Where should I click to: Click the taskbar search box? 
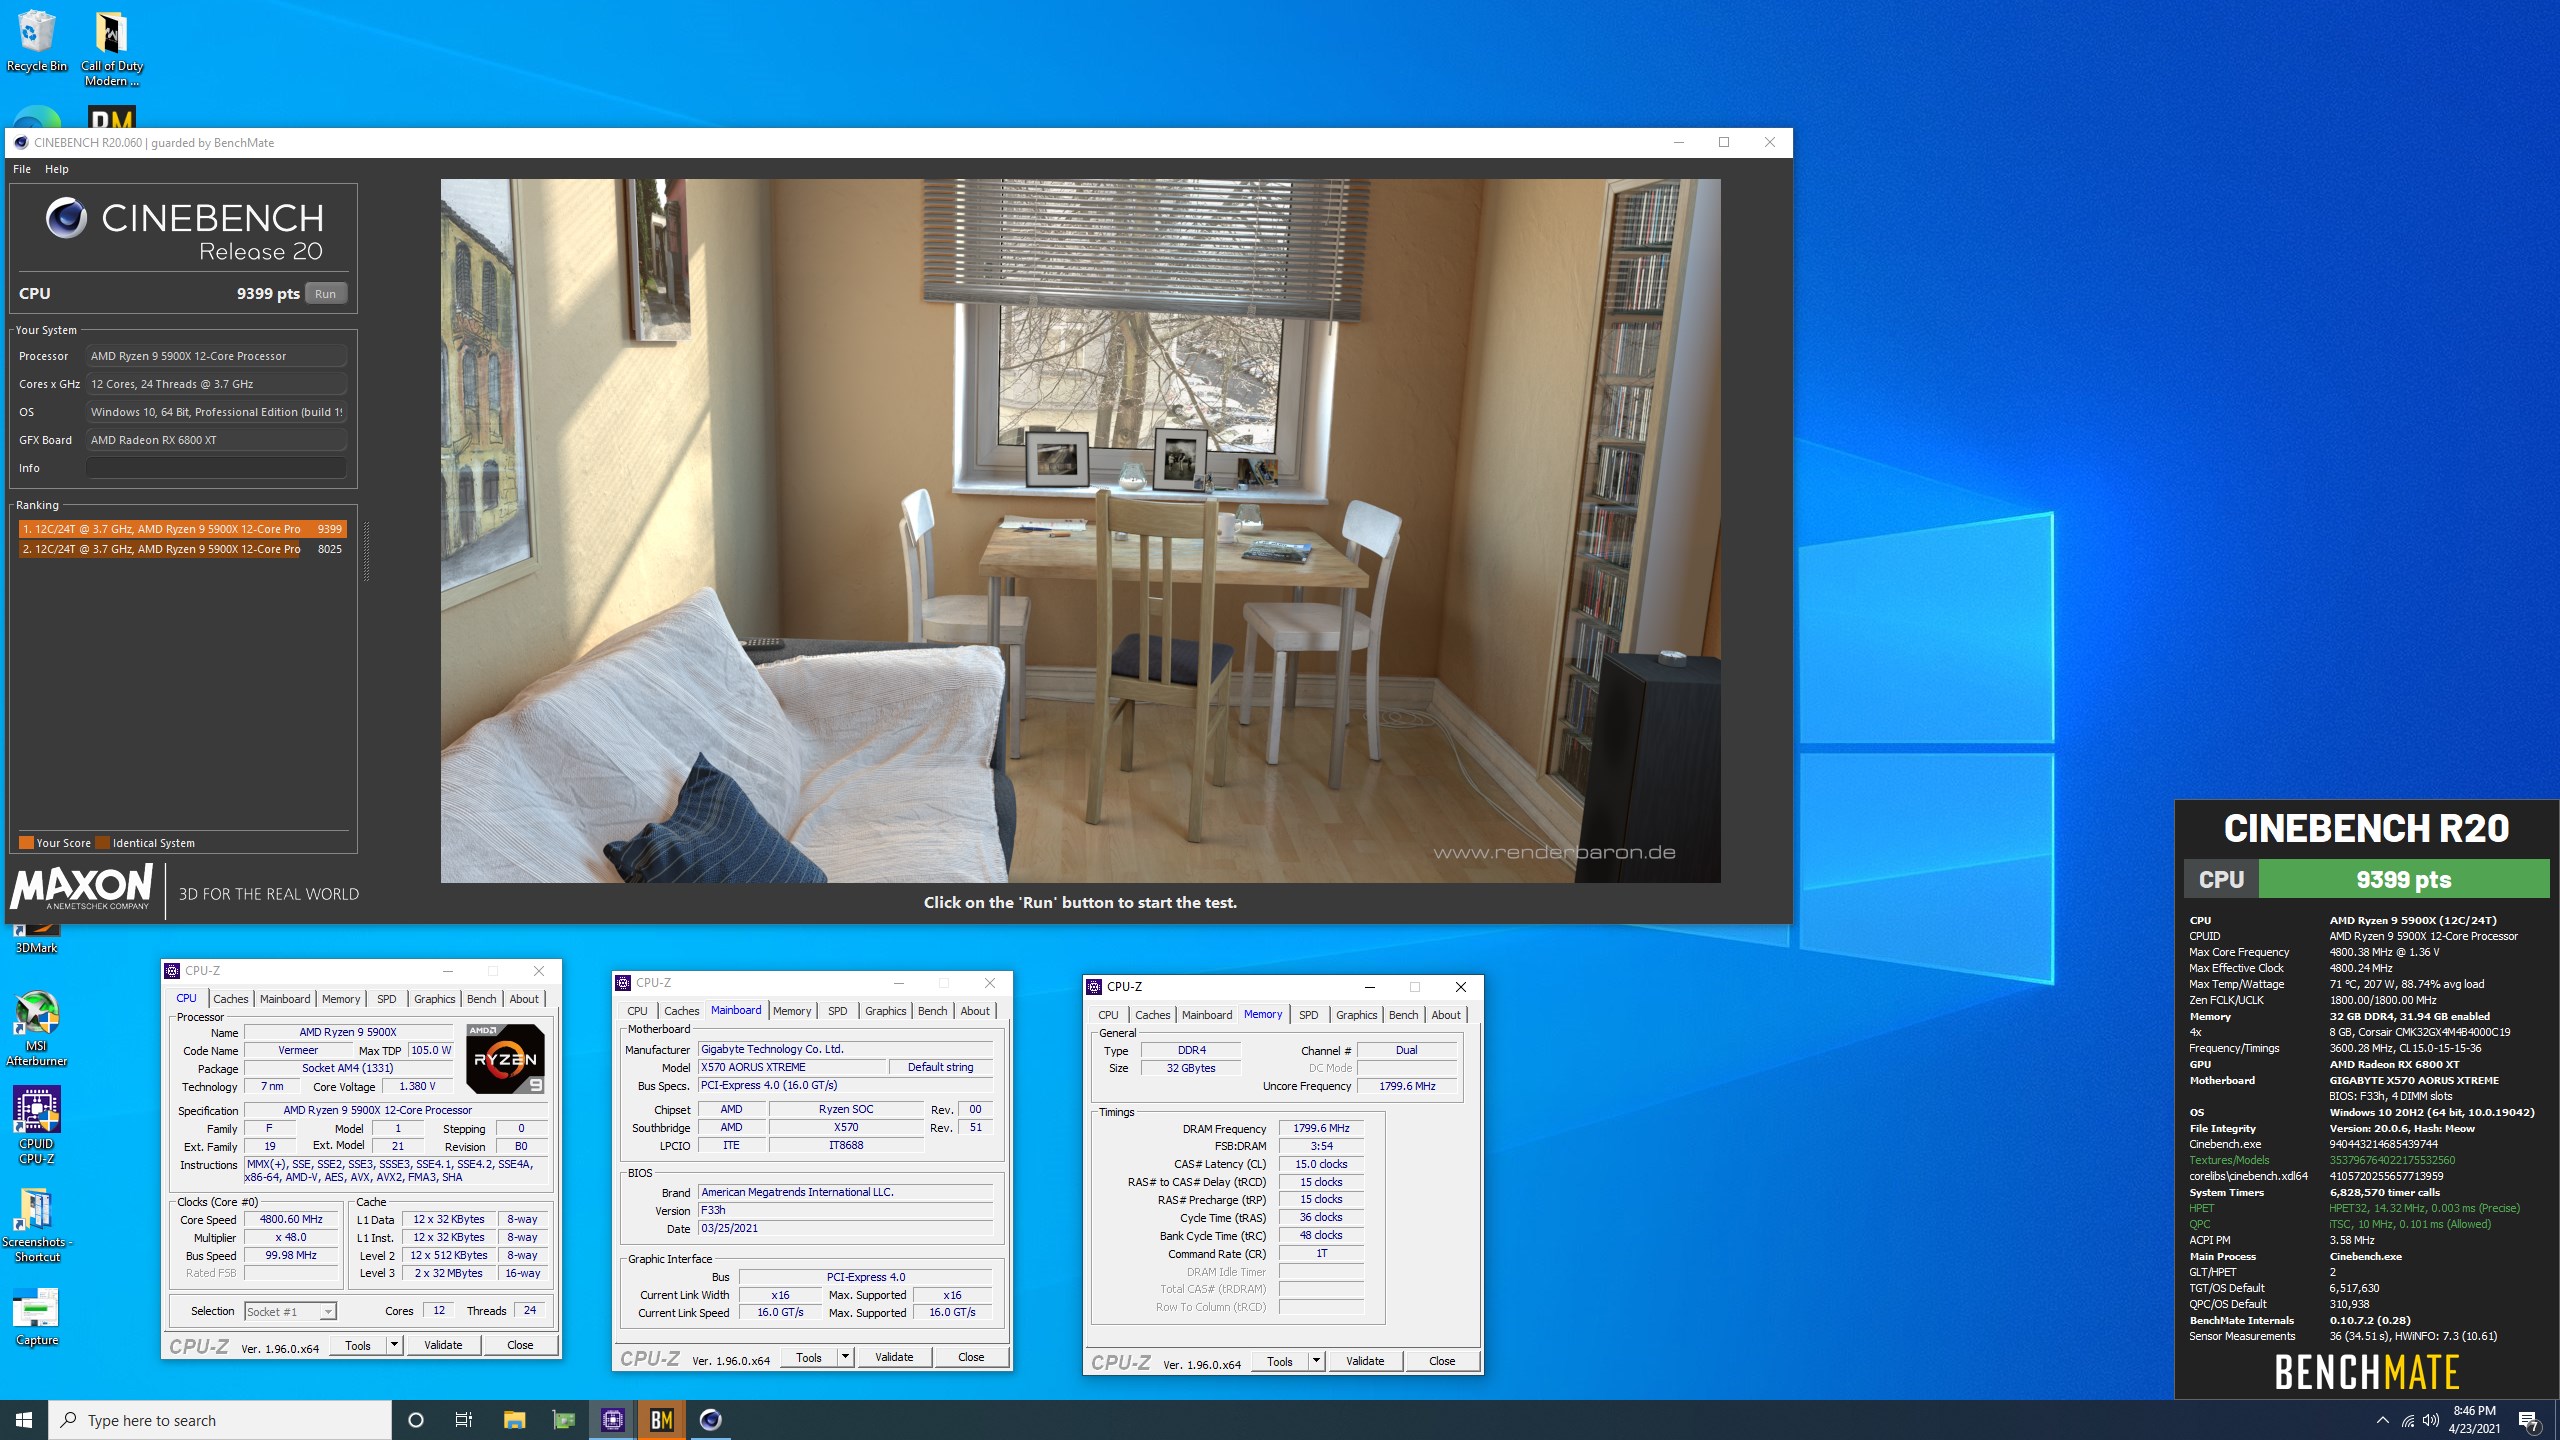[220, 1420]
